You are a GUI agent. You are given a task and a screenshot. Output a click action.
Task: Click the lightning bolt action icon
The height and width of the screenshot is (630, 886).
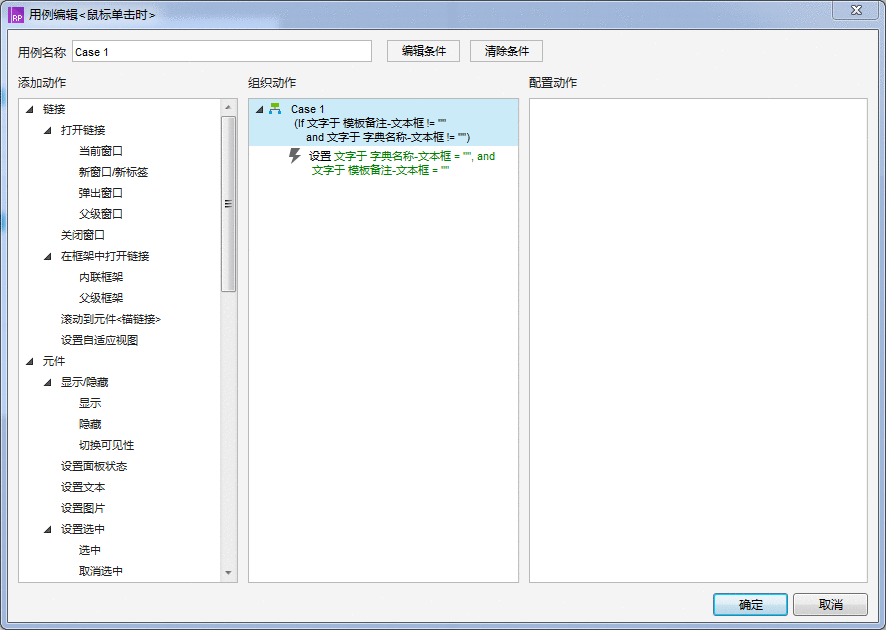[x=294, y=155]
